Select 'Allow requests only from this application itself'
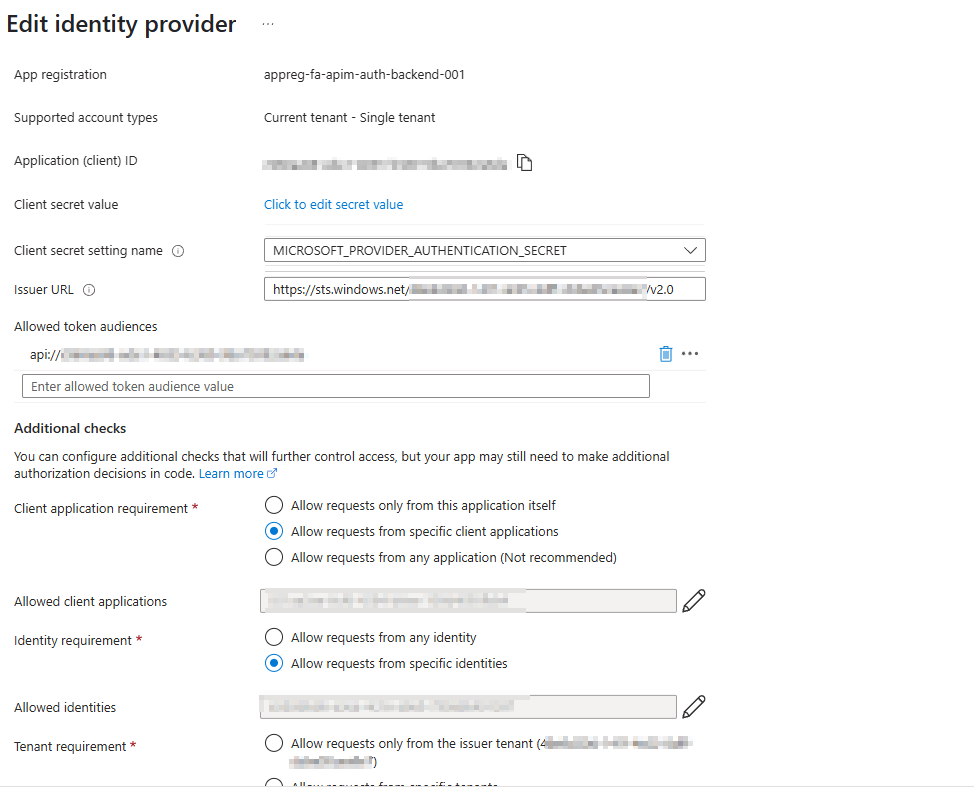This screenshot has height=806, width=974. pos(274,505)
